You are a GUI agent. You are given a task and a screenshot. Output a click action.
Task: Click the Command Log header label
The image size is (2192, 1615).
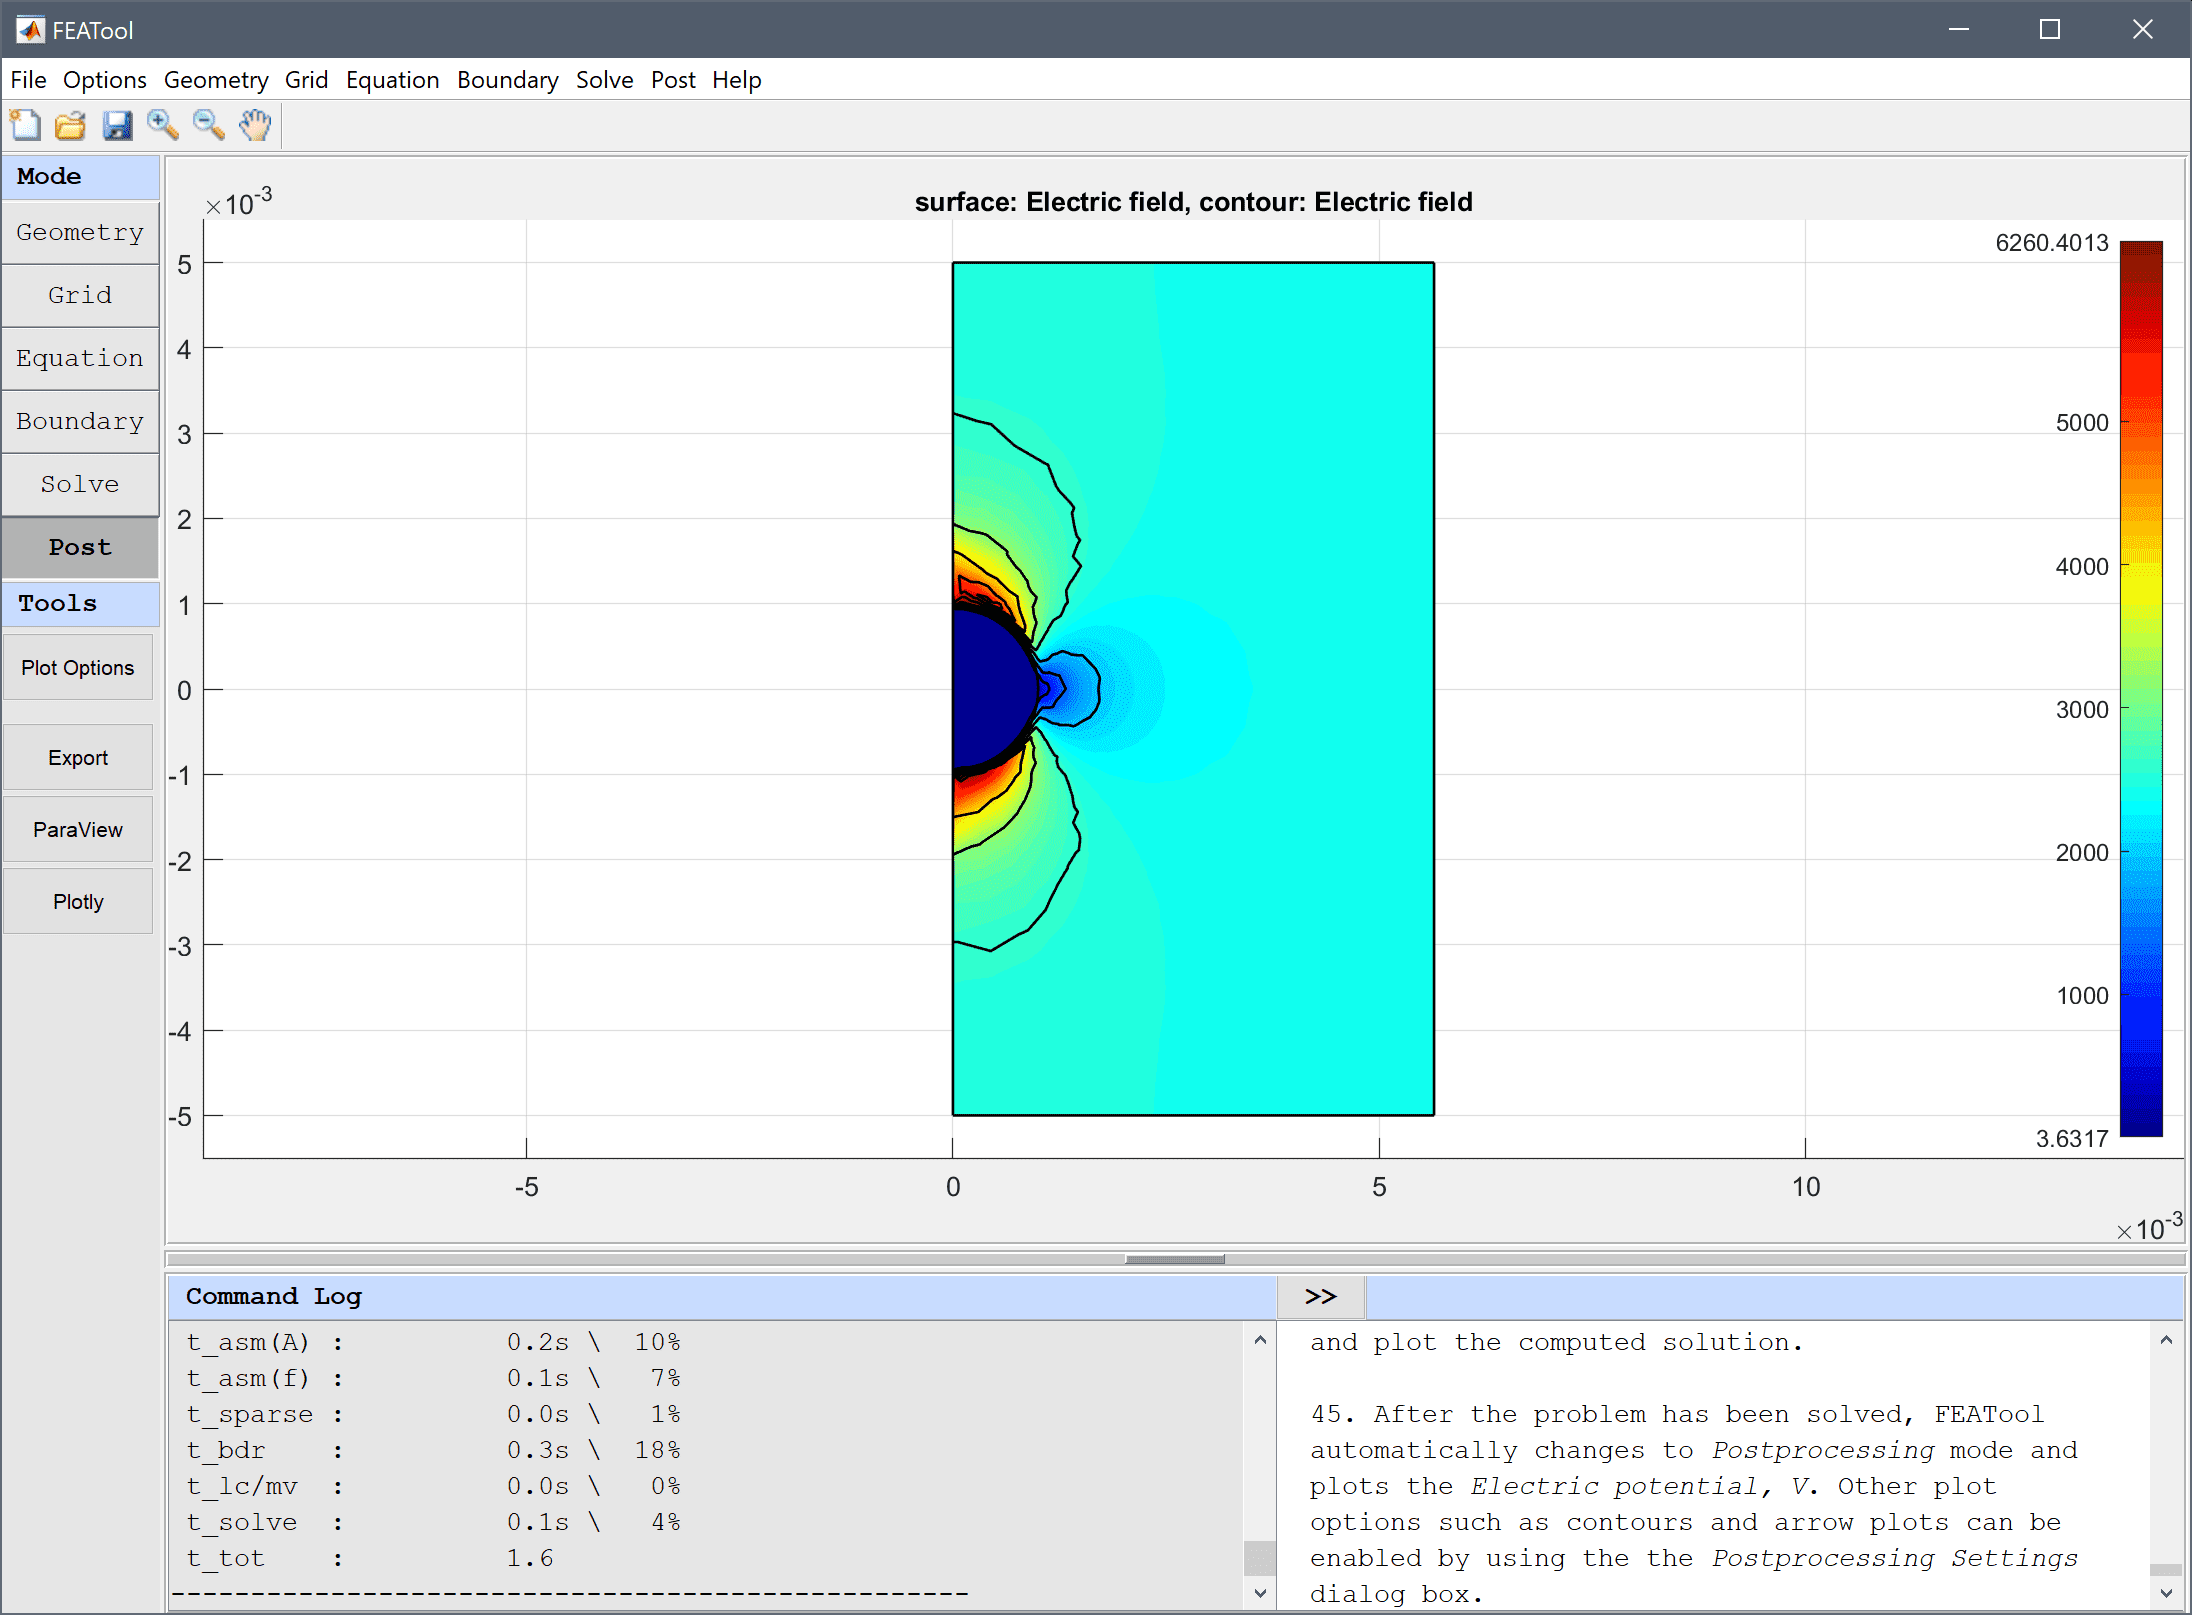click(274, 1297)
